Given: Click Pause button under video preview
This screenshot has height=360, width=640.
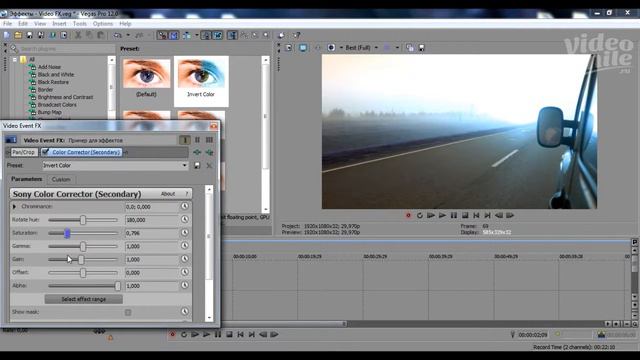Looking at the screenshot, I should (x=453, y=215).
